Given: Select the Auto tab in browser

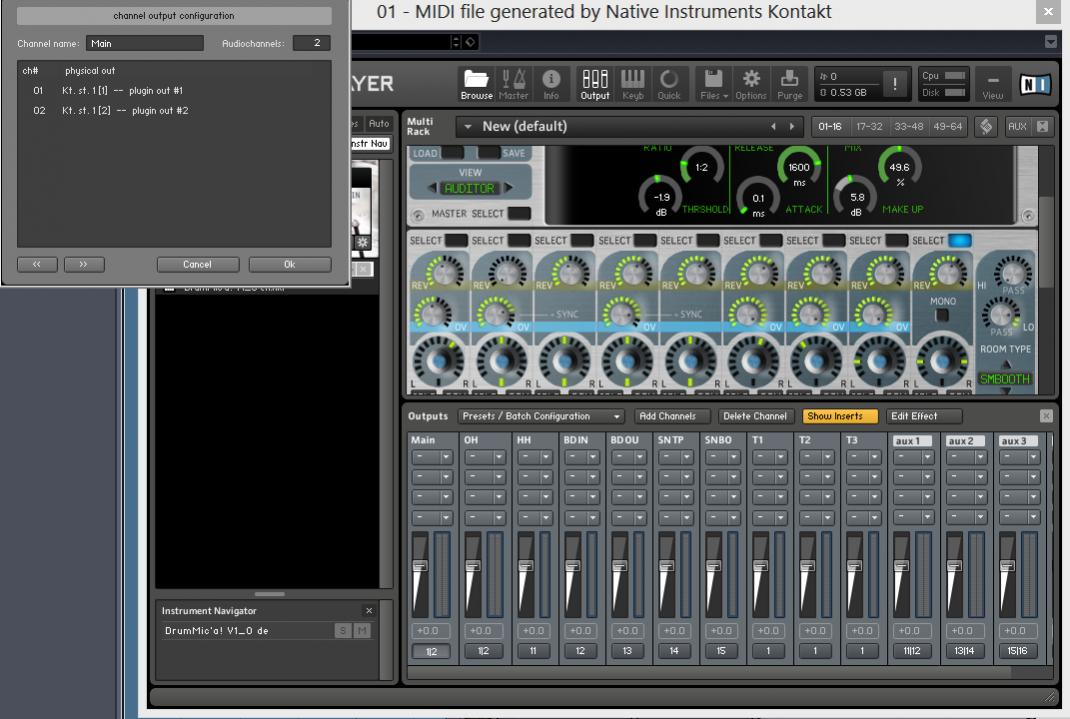Looking at the screenshot, I should coord(379,124).
